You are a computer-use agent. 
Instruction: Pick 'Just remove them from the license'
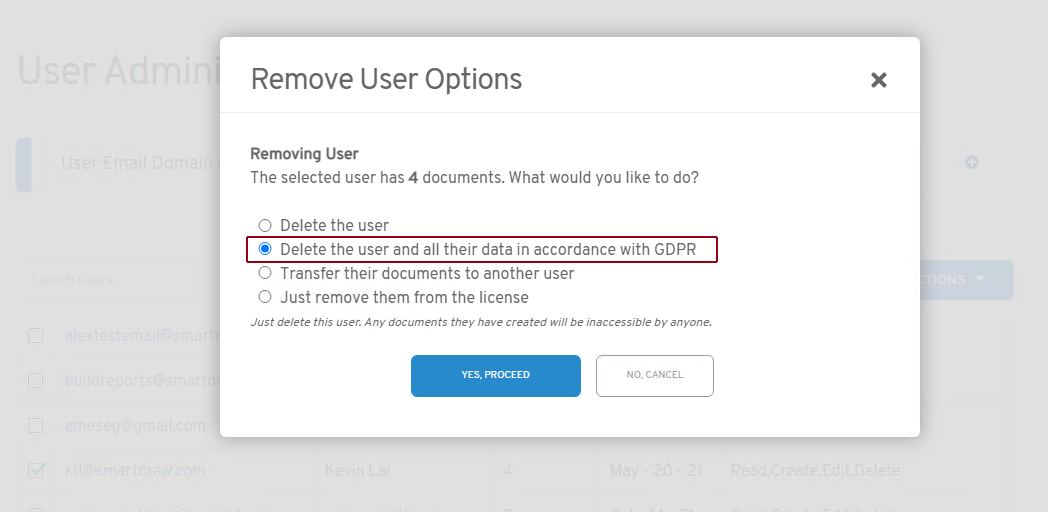click(265, 297)
